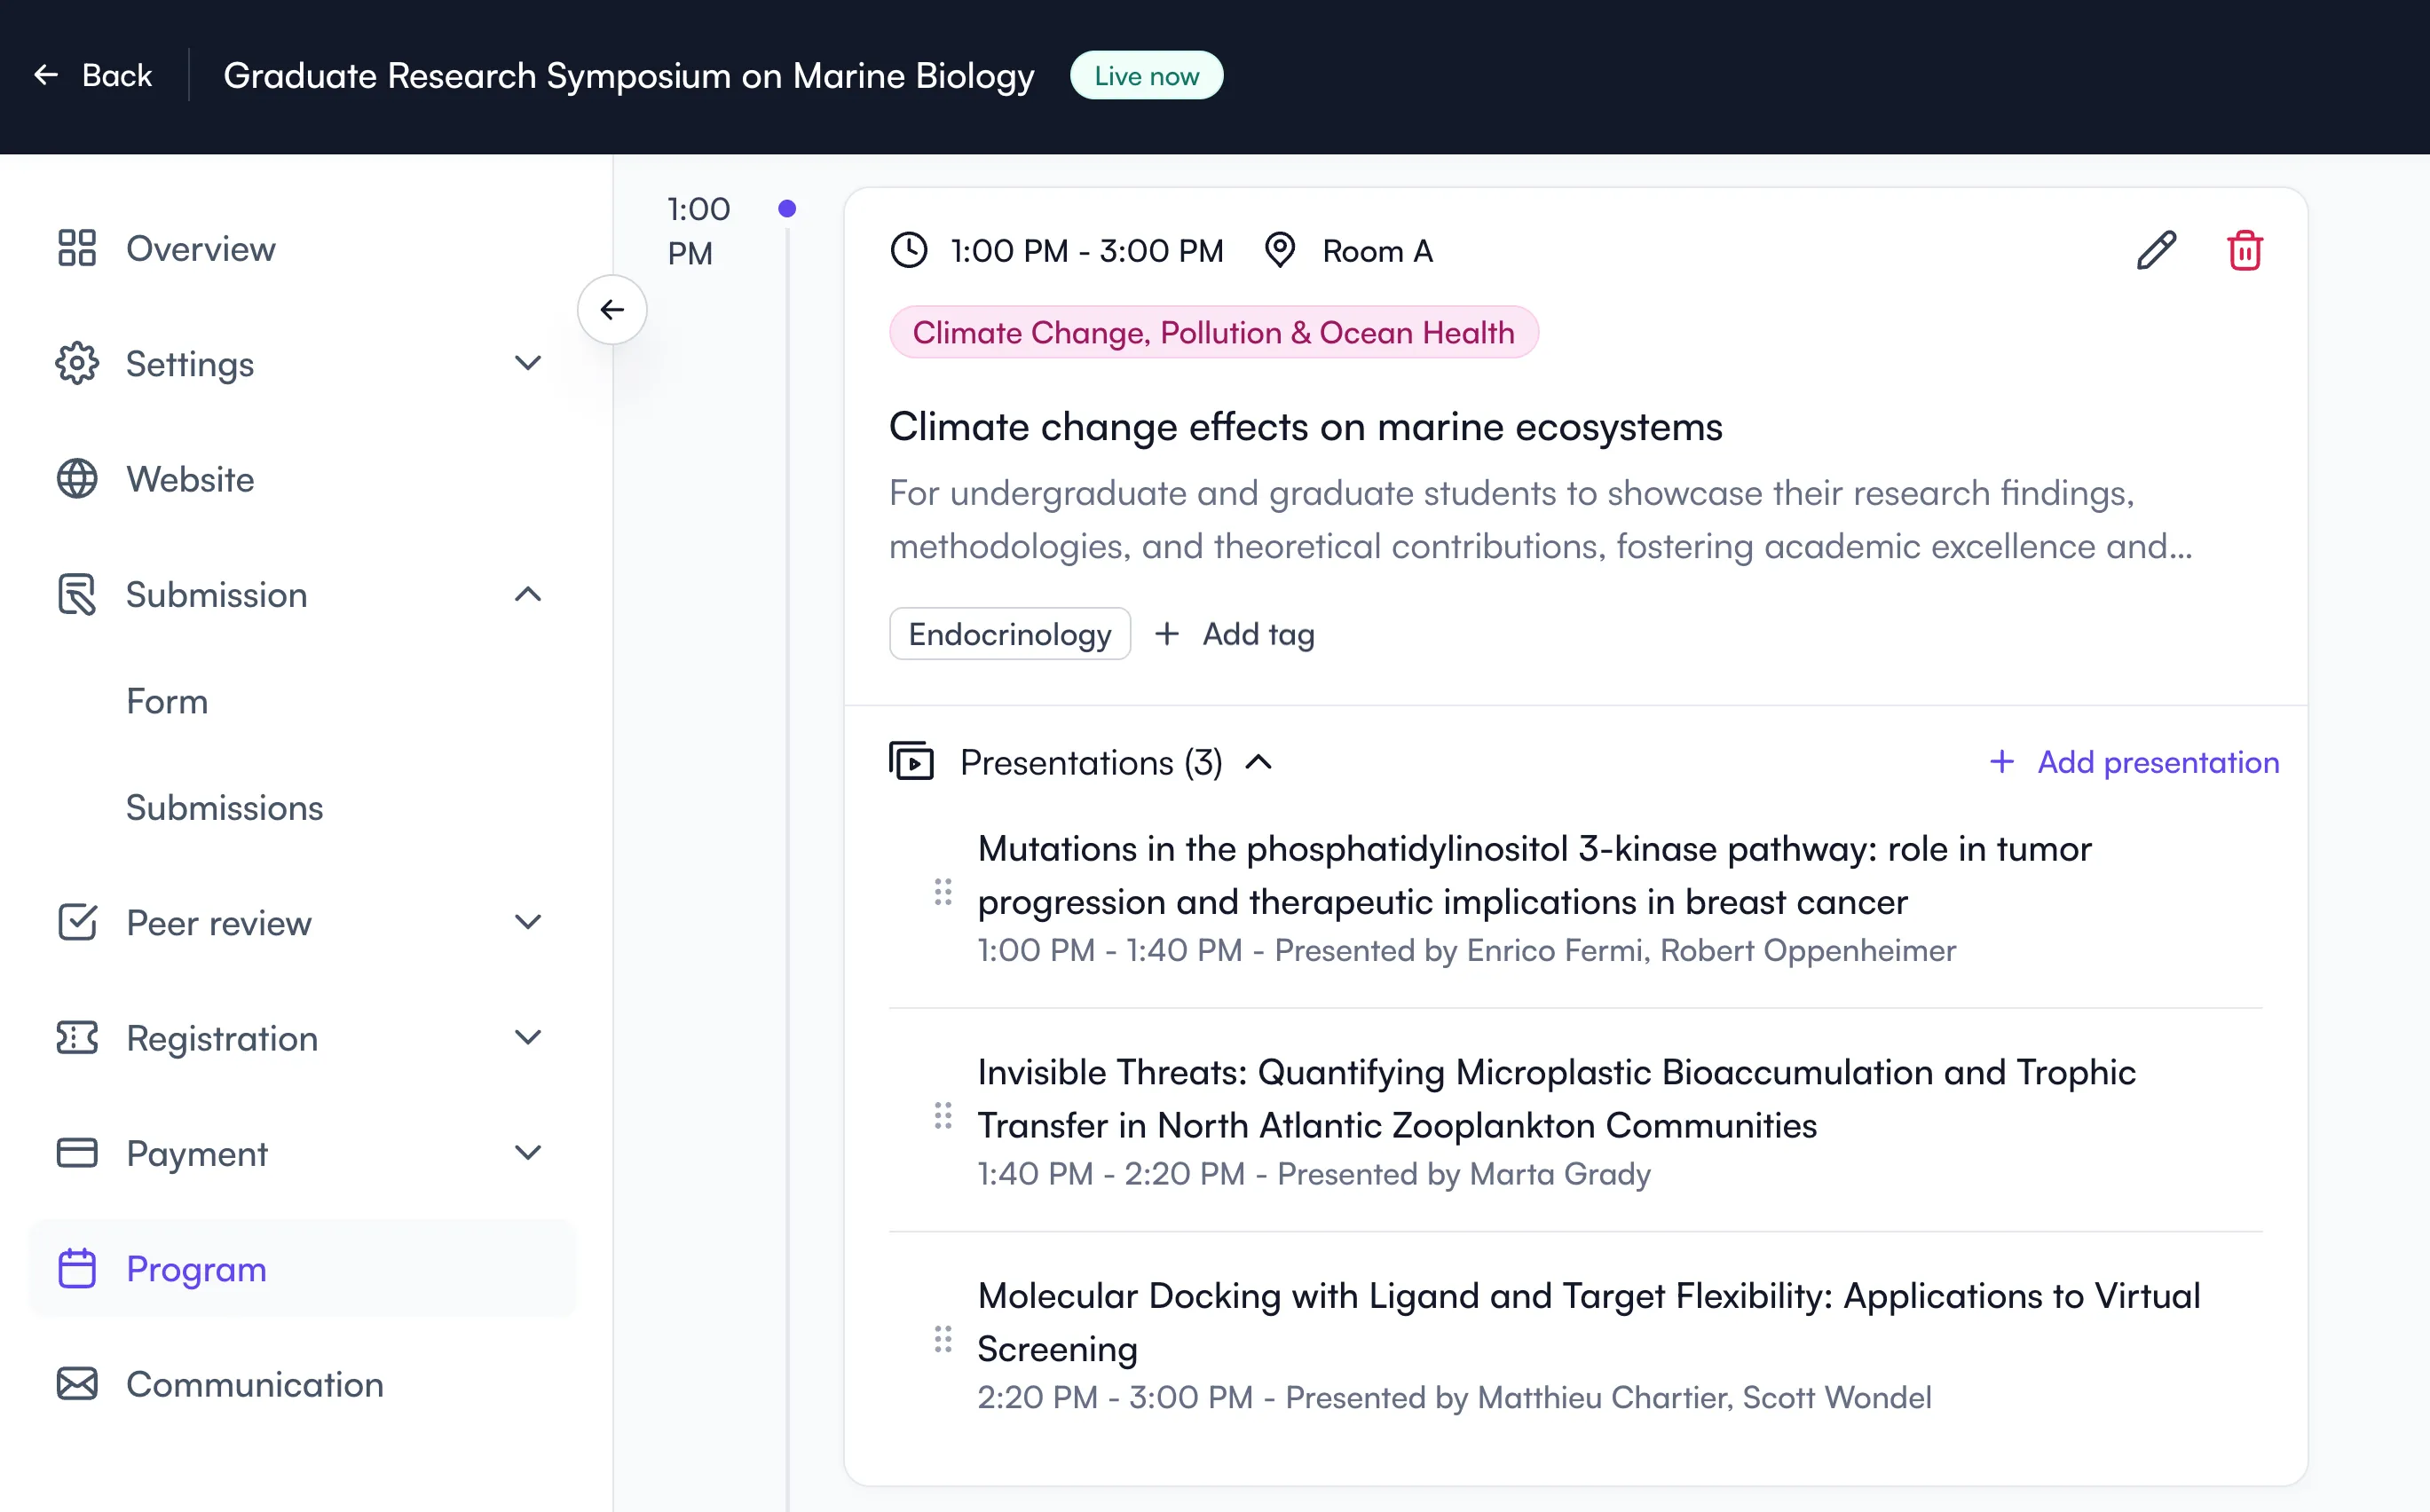The height and width of the screenshot is (1512, 2430).
Task: Click the Submission document icon
Action: point(77,594)
